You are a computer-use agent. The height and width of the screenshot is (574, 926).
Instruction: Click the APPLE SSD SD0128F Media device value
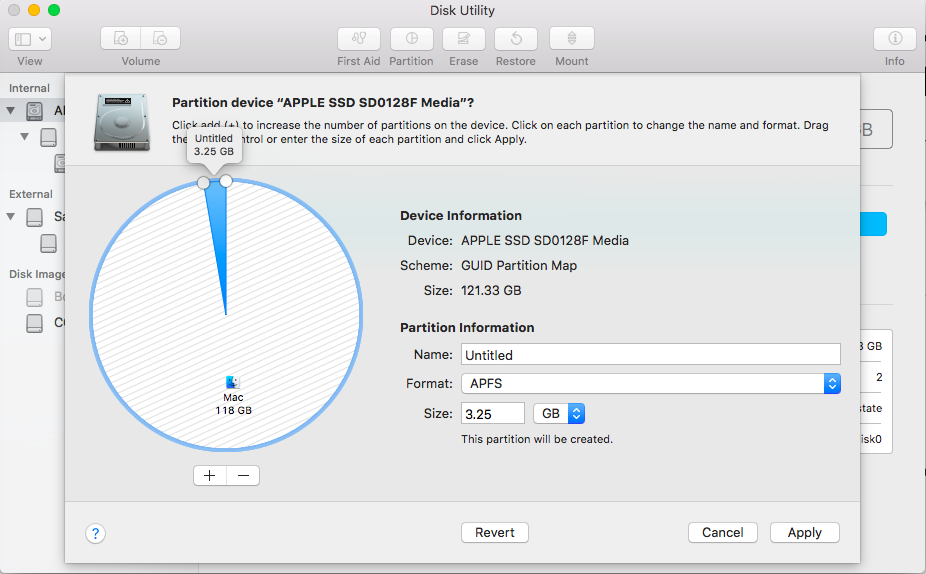[x=544, y=241]
